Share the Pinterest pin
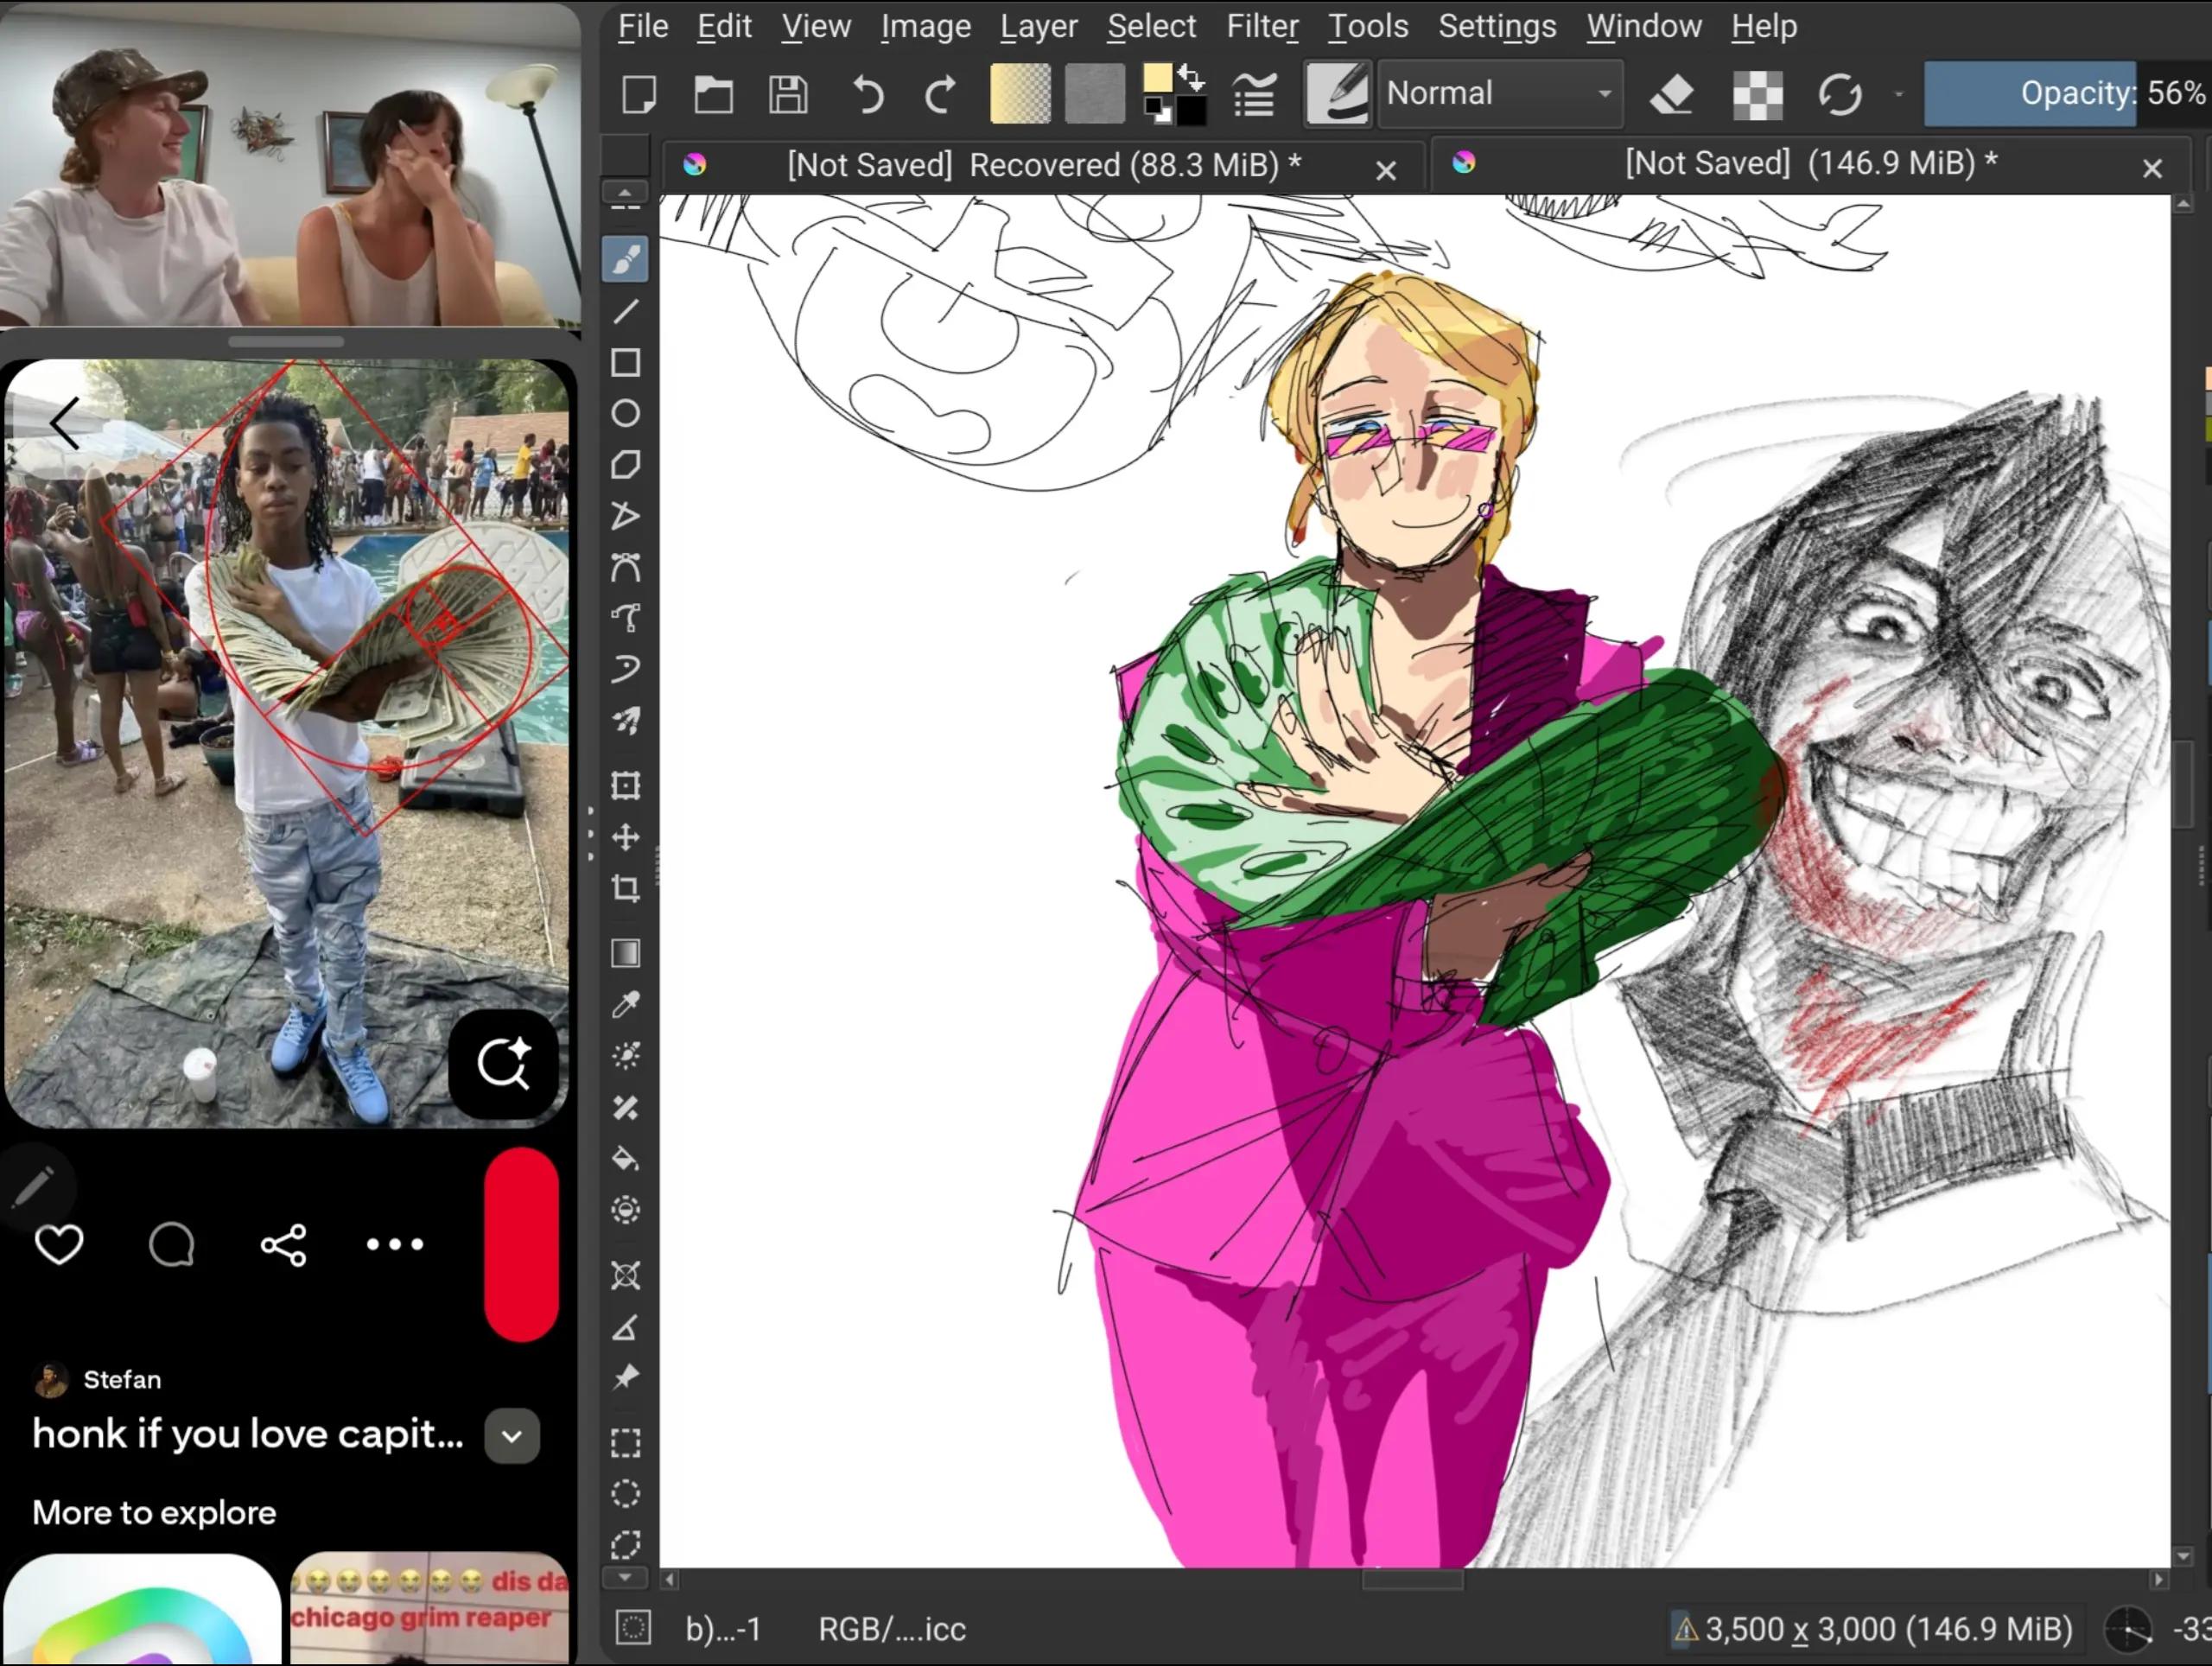Viewport: 2212px width, 1666px height. point(283,1244)
